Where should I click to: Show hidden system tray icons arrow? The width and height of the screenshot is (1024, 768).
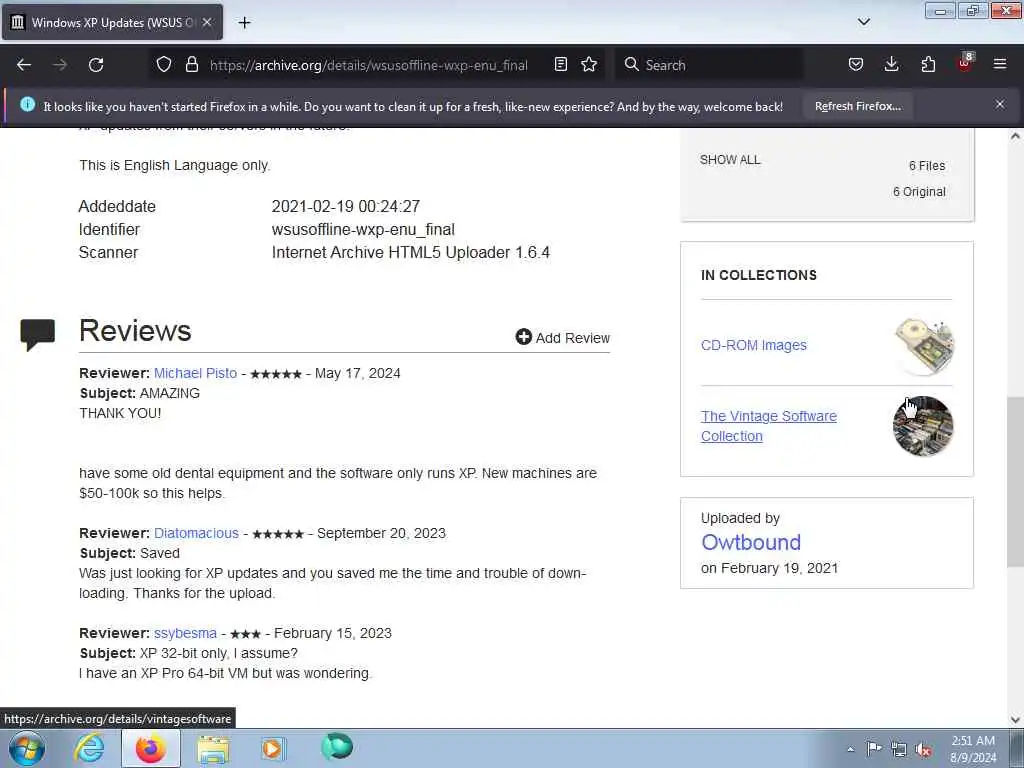point(850,749)
